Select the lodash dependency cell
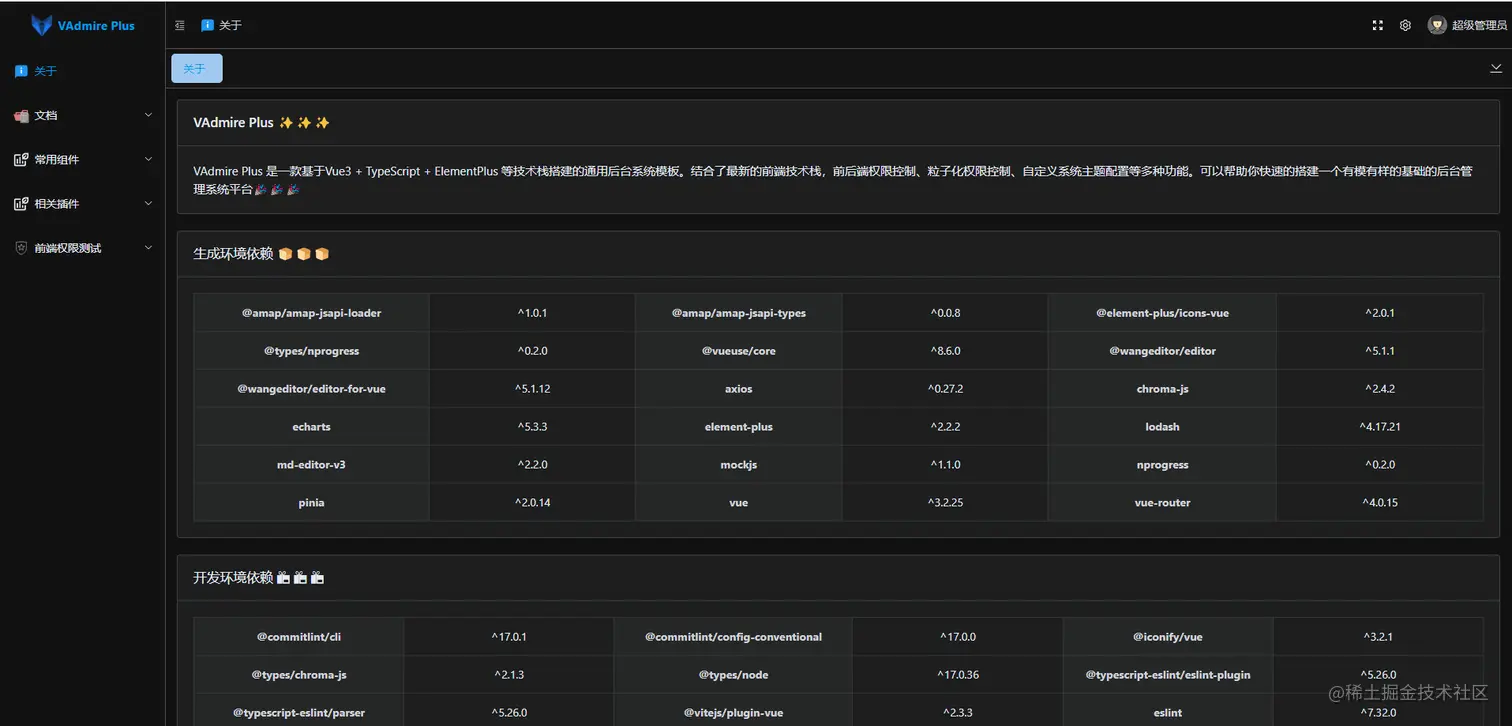Screen dimensions: 1512x726 tap(1162, 427)
